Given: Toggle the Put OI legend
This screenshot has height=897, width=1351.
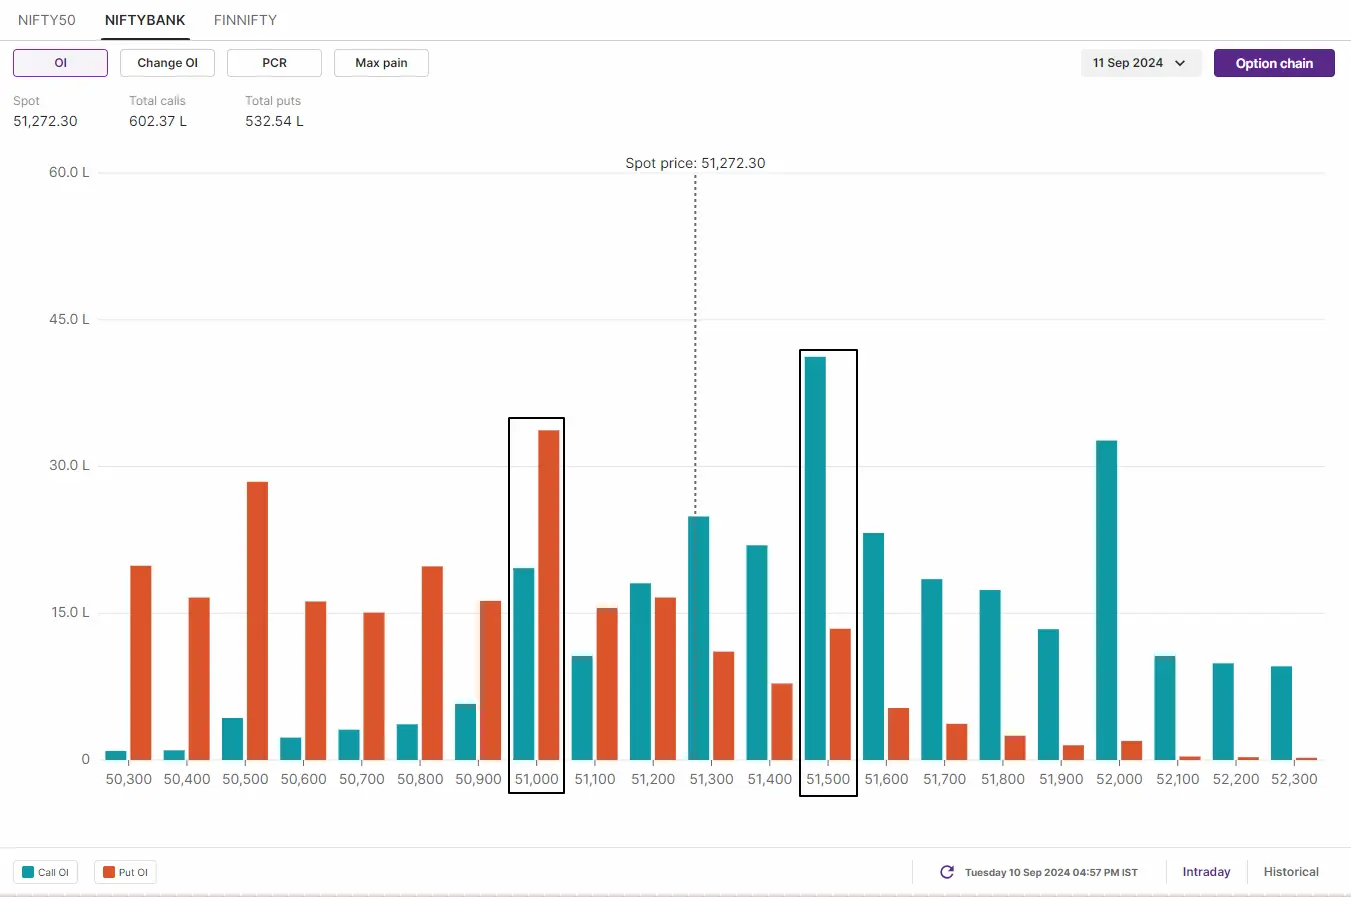Looking at the screenshot, I should (125, 872).
